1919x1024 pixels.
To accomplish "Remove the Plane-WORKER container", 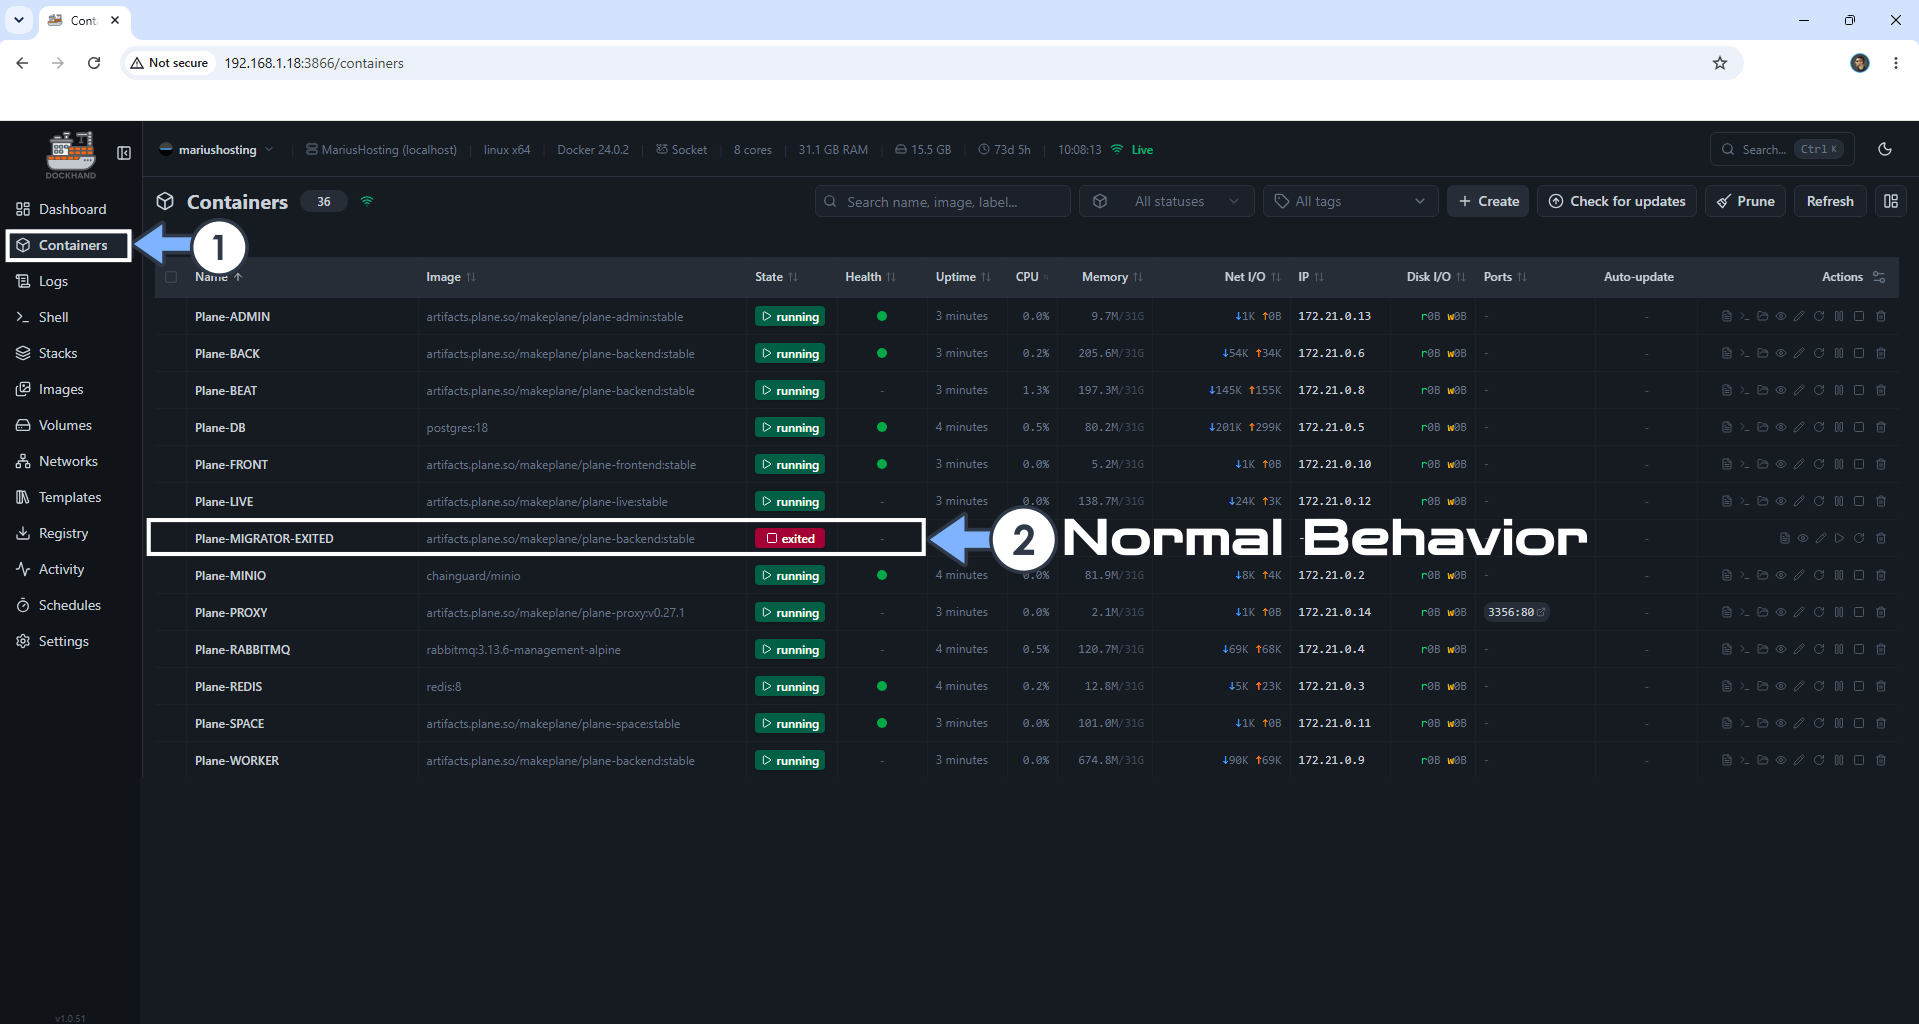I will (x=1881, y=760).
